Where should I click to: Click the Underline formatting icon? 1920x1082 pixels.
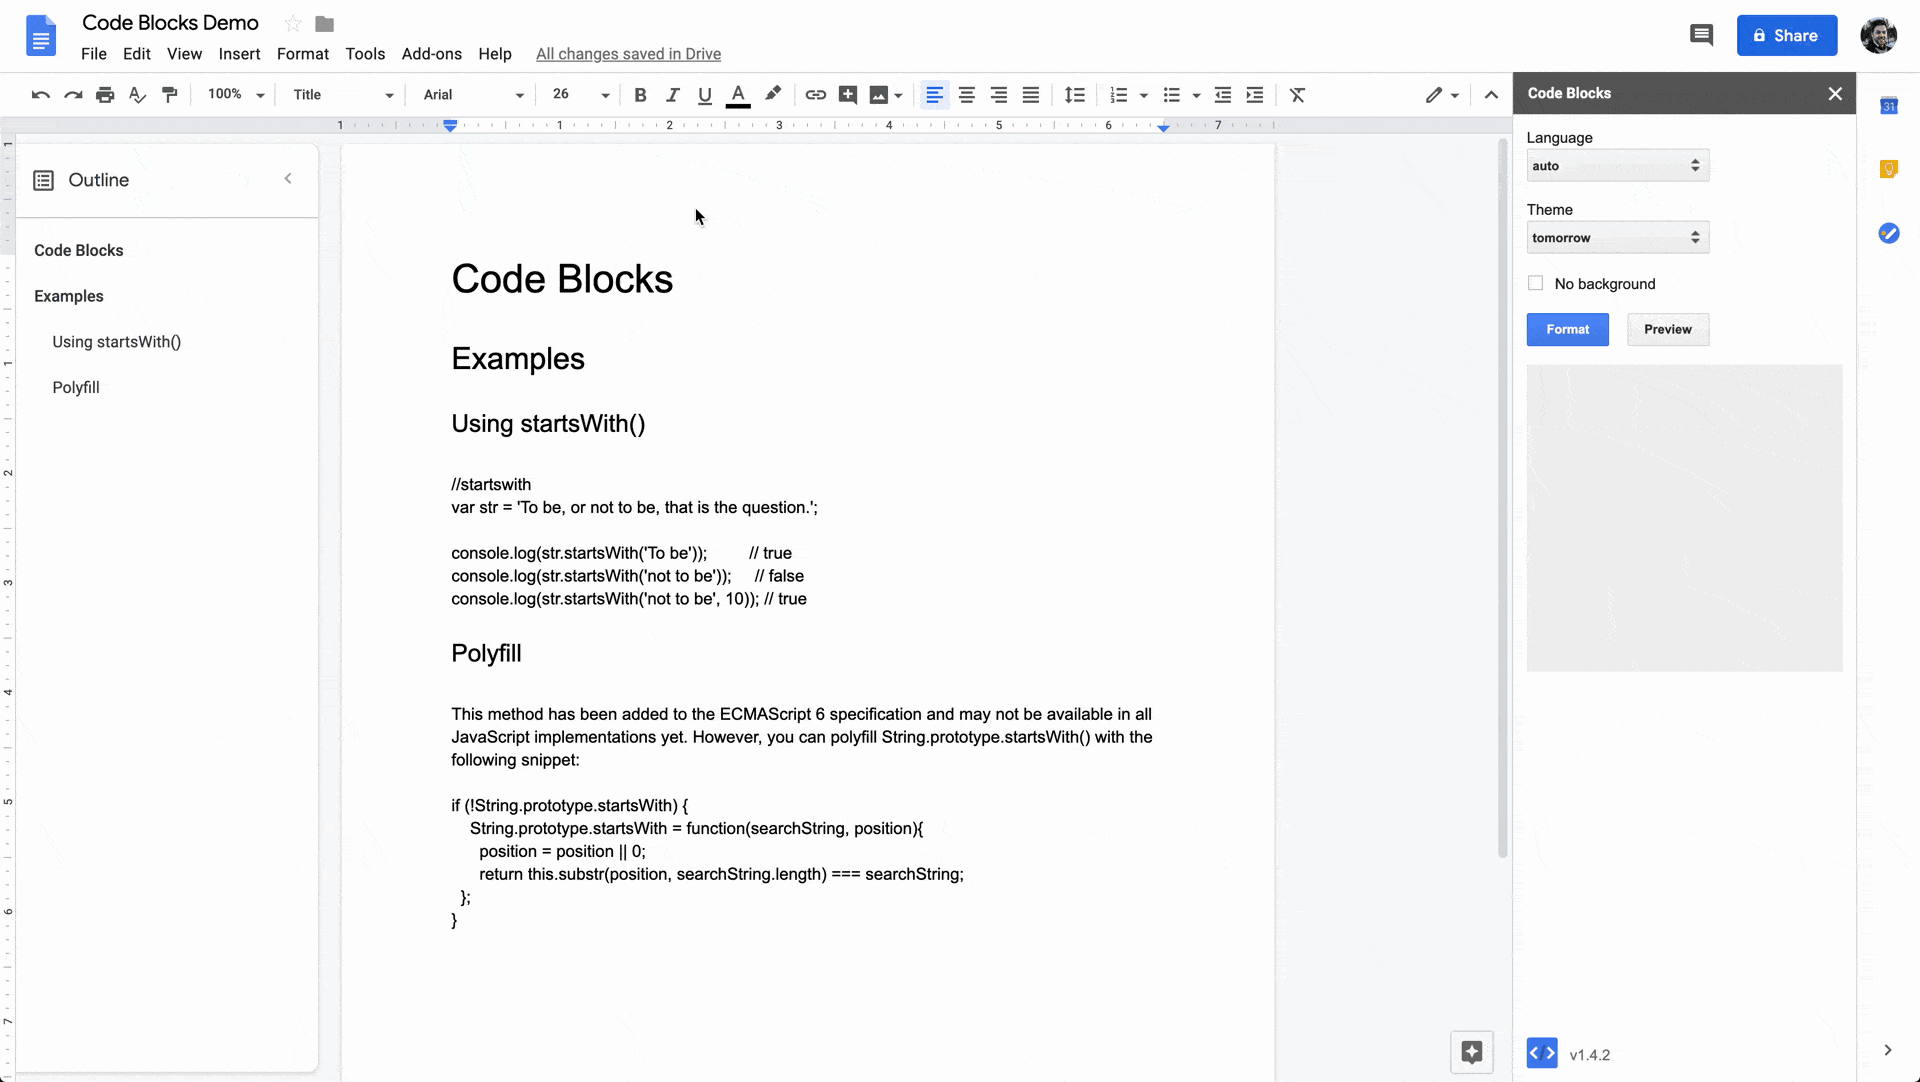[x=704, y=94]
